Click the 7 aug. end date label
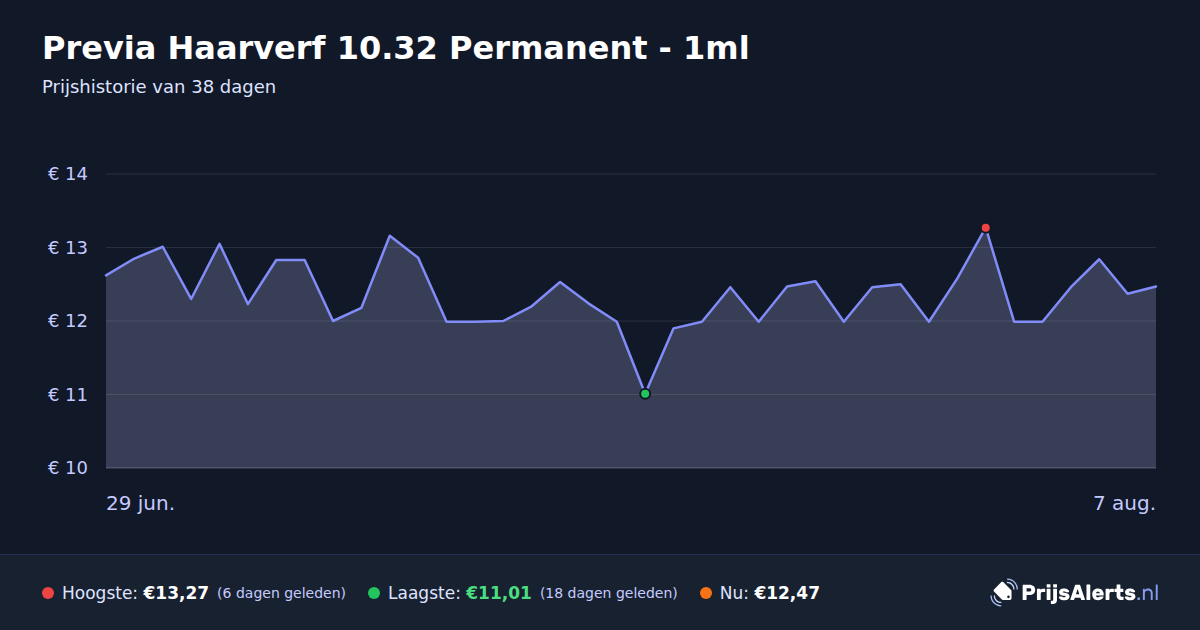The width and height of the screenshot is (1200, 630). coord(1124,503)
